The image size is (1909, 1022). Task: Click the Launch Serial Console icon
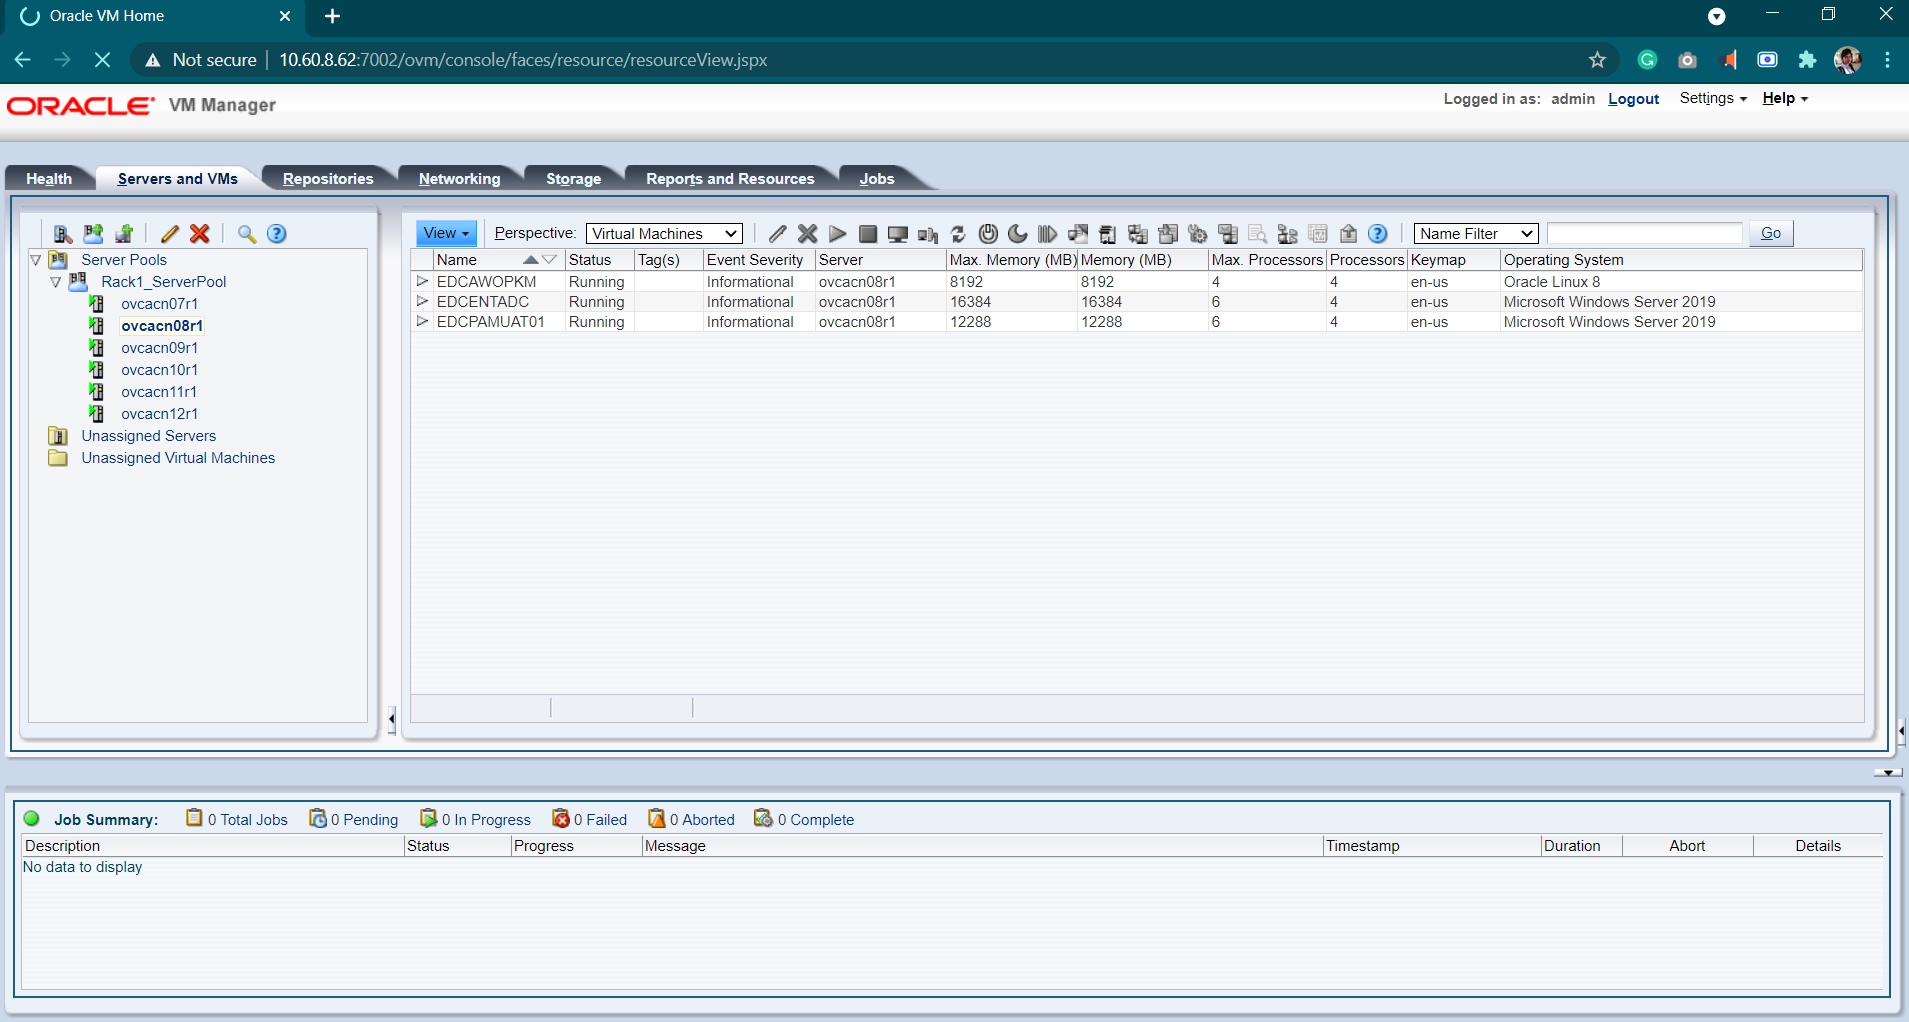[x=928, y=234]
